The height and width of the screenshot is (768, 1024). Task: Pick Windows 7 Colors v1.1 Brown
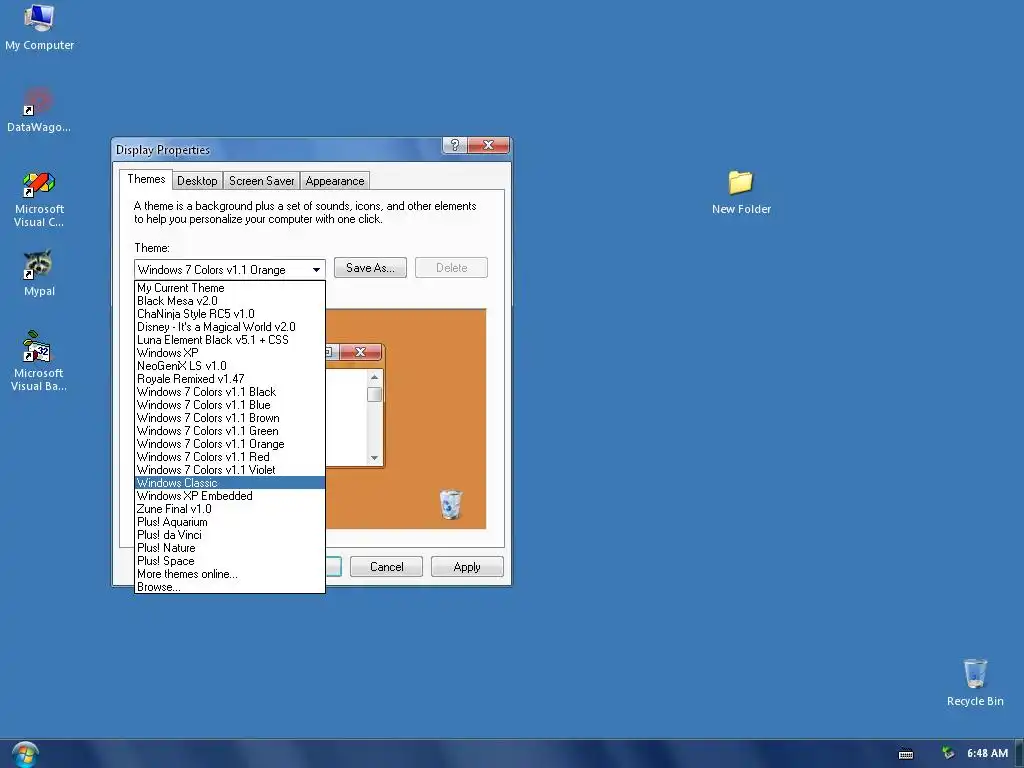[230, 418]
